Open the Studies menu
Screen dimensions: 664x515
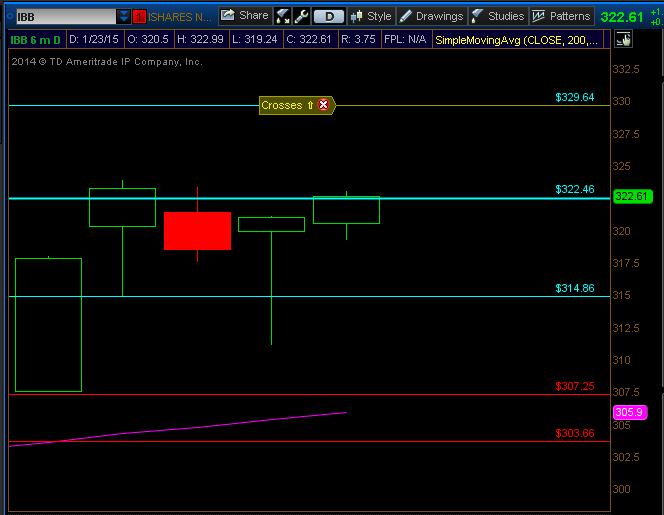click(x=498, y=16)
